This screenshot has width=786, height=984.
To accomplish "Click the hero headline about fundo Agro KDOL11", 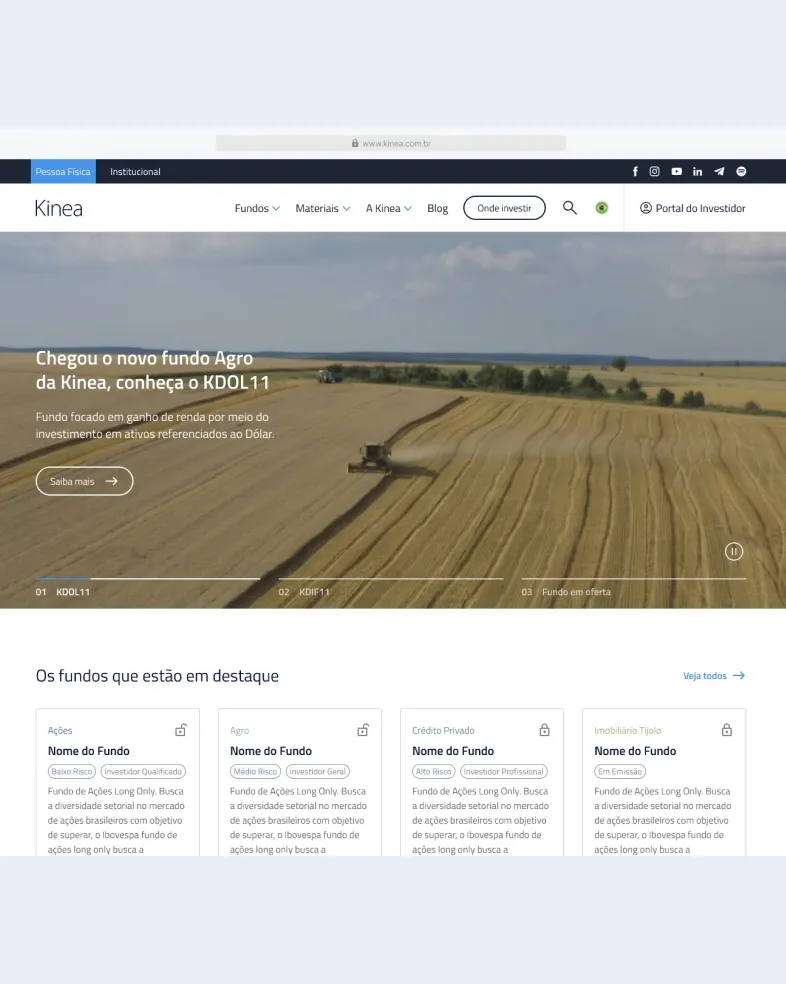I will click(x=153, y=370).
